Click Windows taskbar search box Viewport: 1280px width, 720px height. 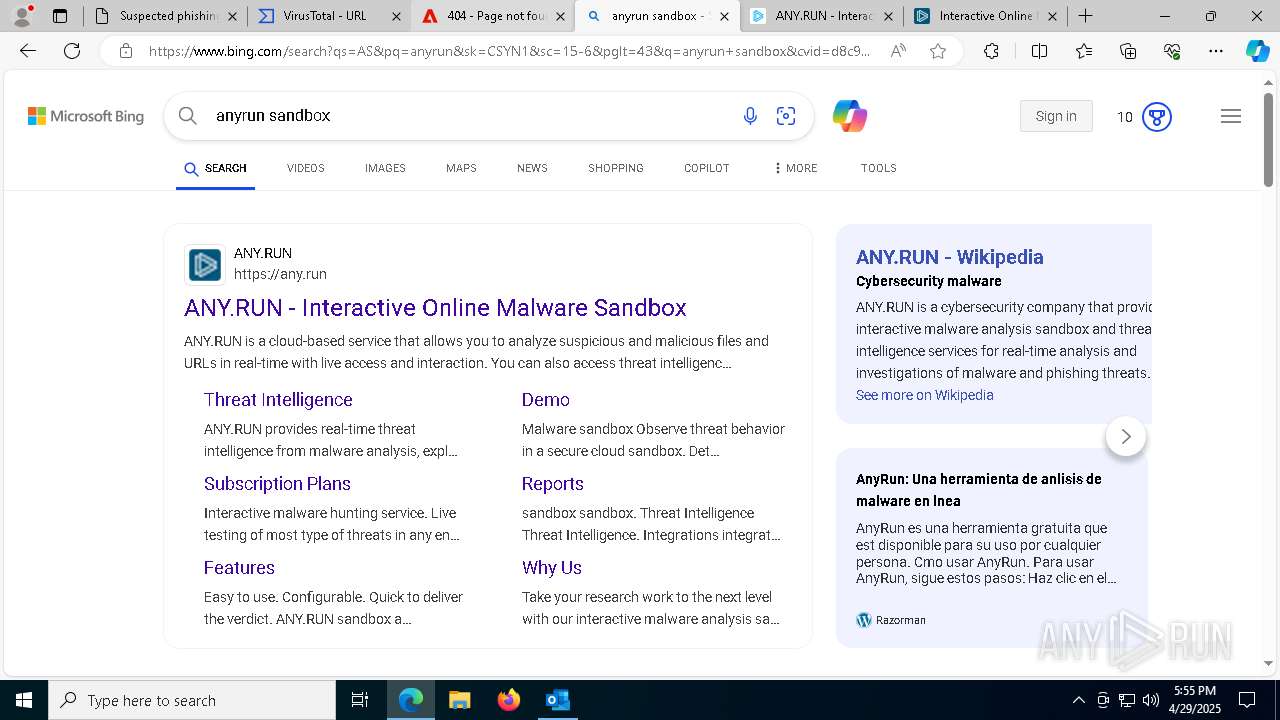(192, 700)
